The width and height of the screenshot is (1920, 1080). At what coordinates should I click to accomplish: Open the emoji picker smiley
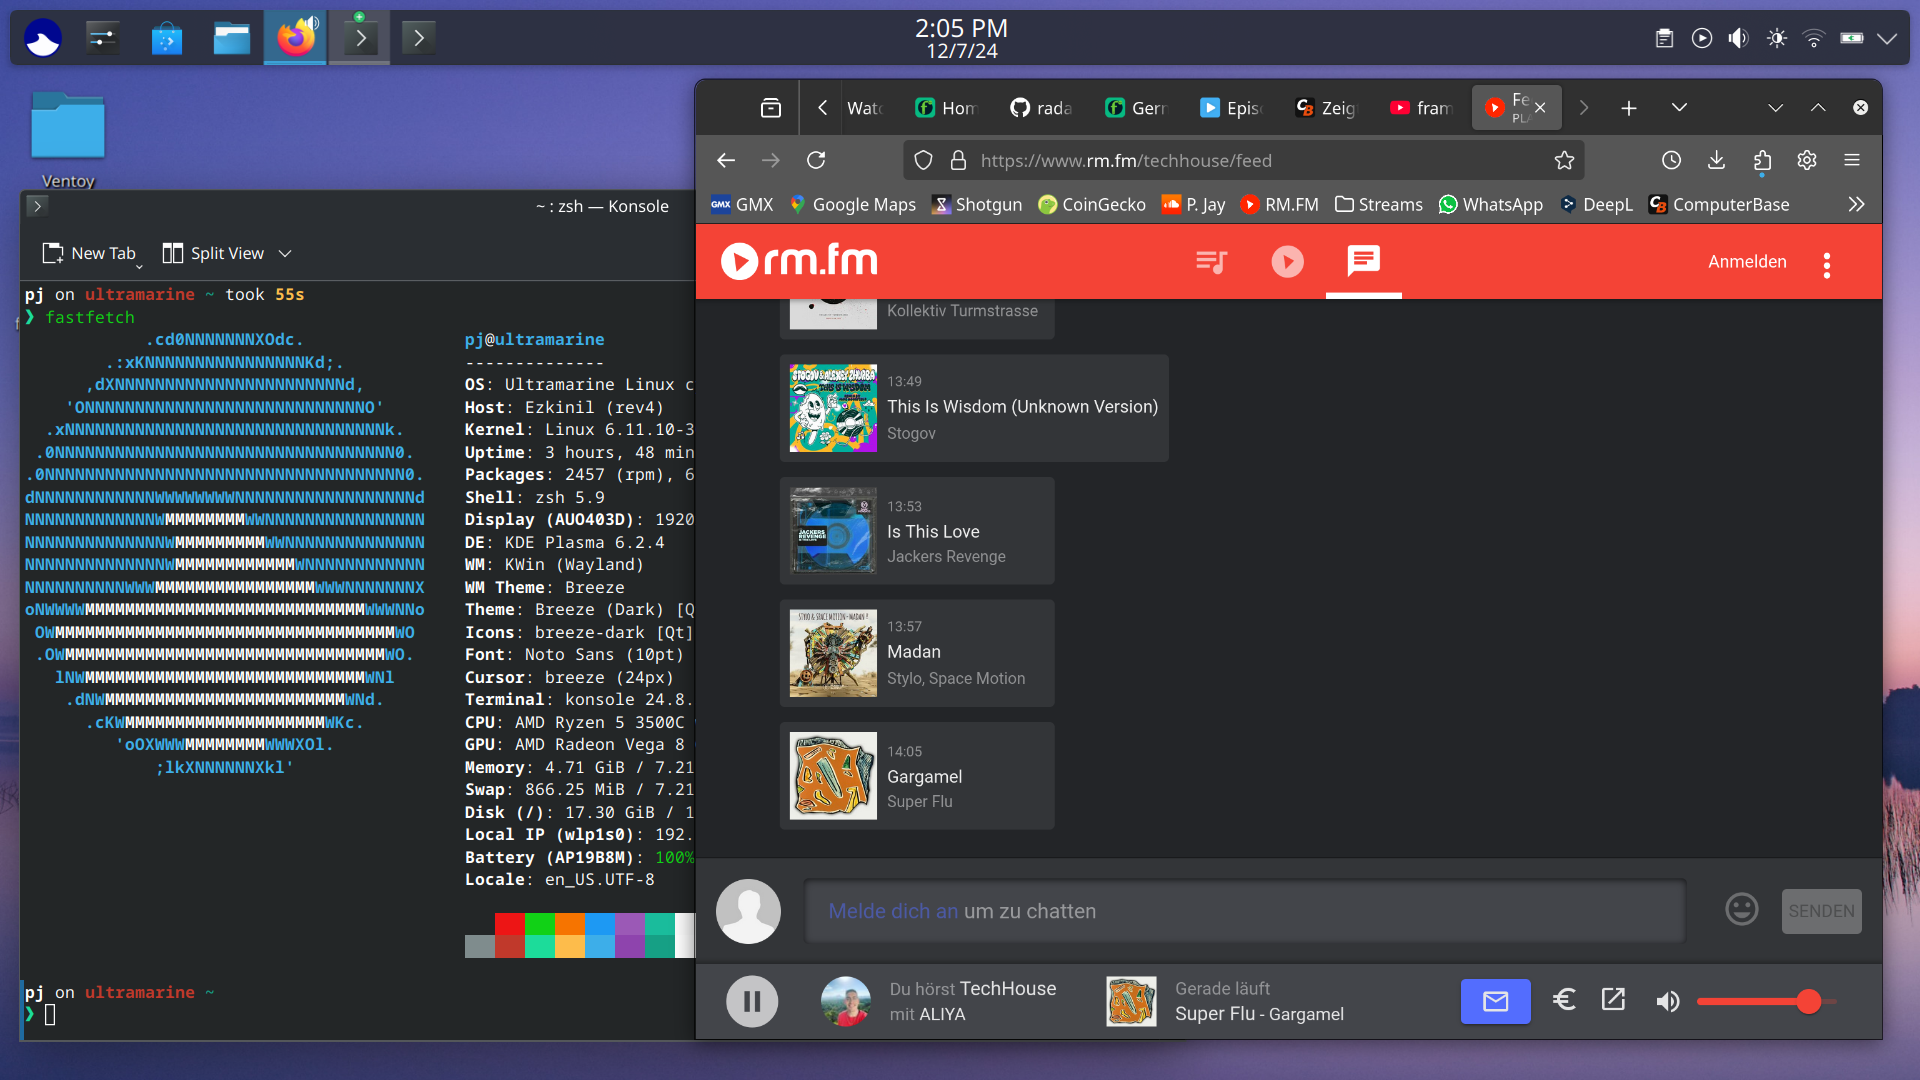(1741, 909)
